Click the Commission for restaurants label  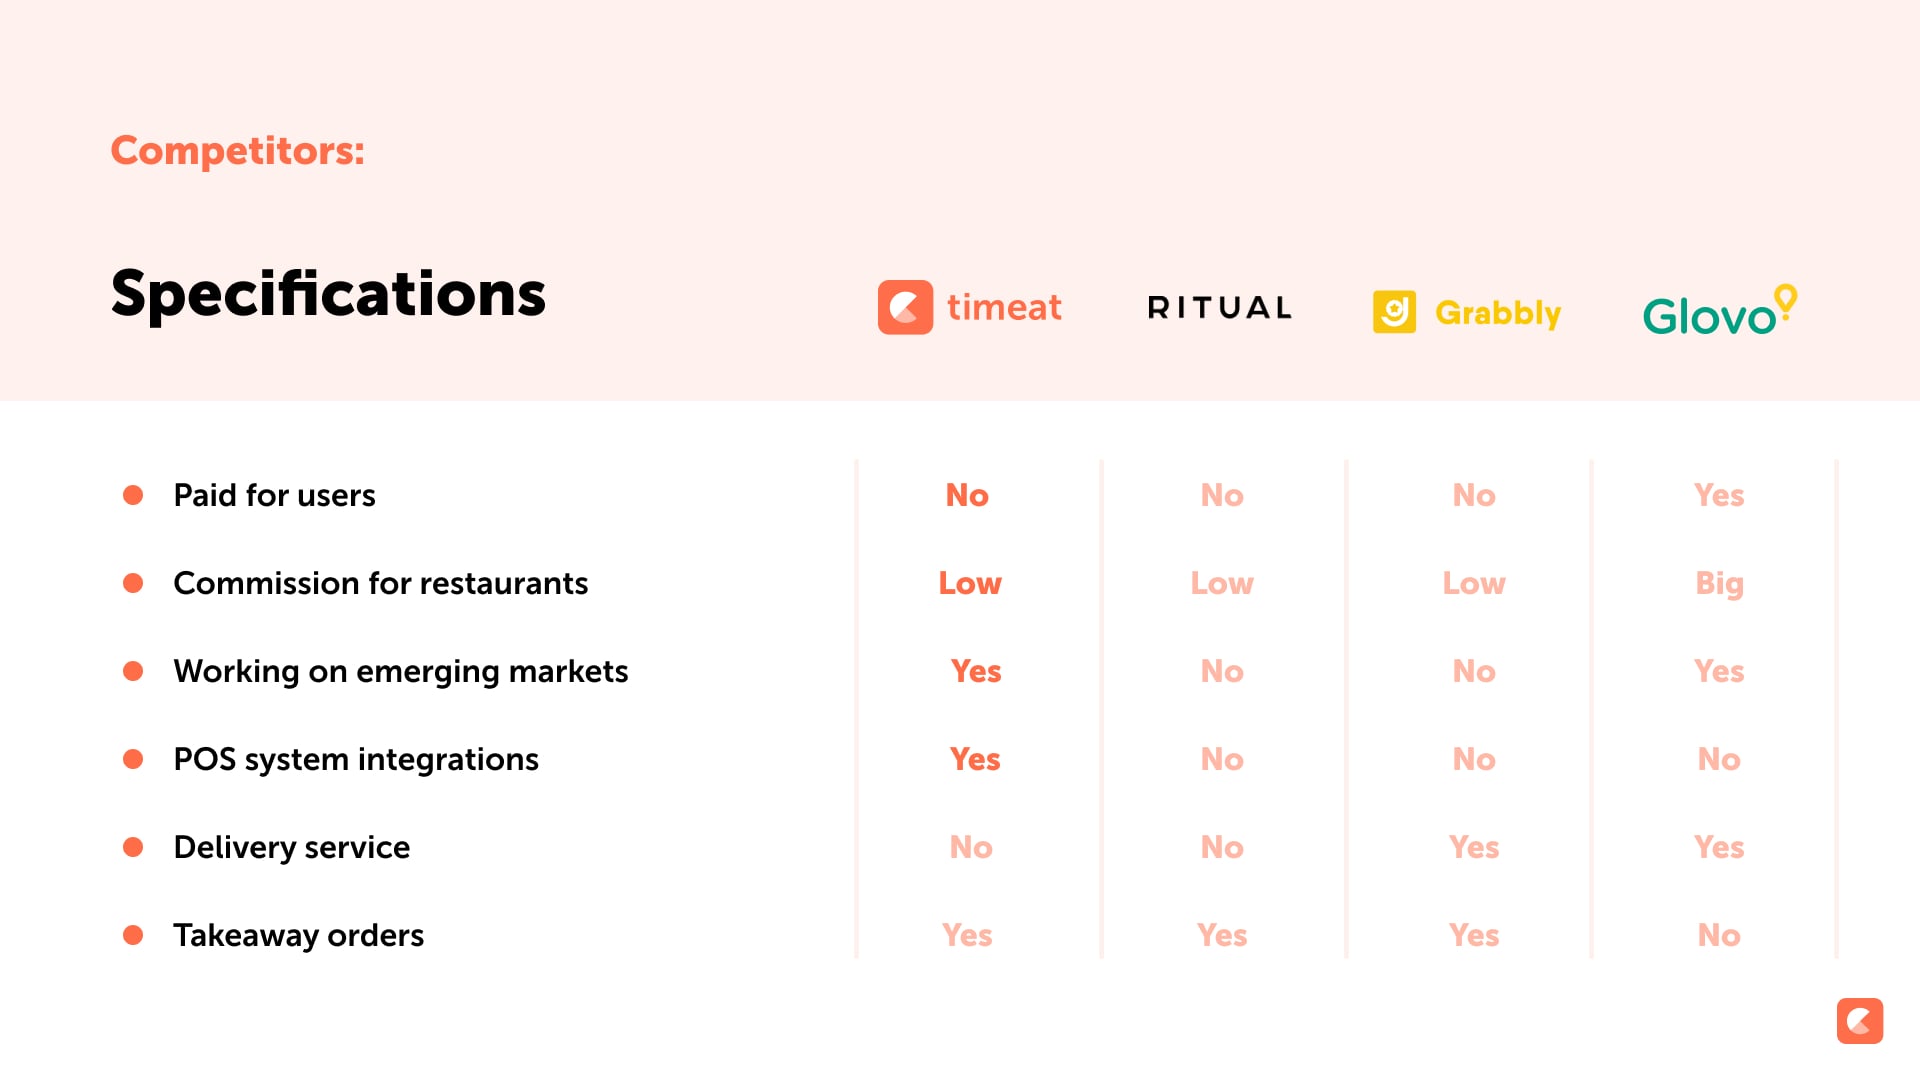(x=380, y=583)
